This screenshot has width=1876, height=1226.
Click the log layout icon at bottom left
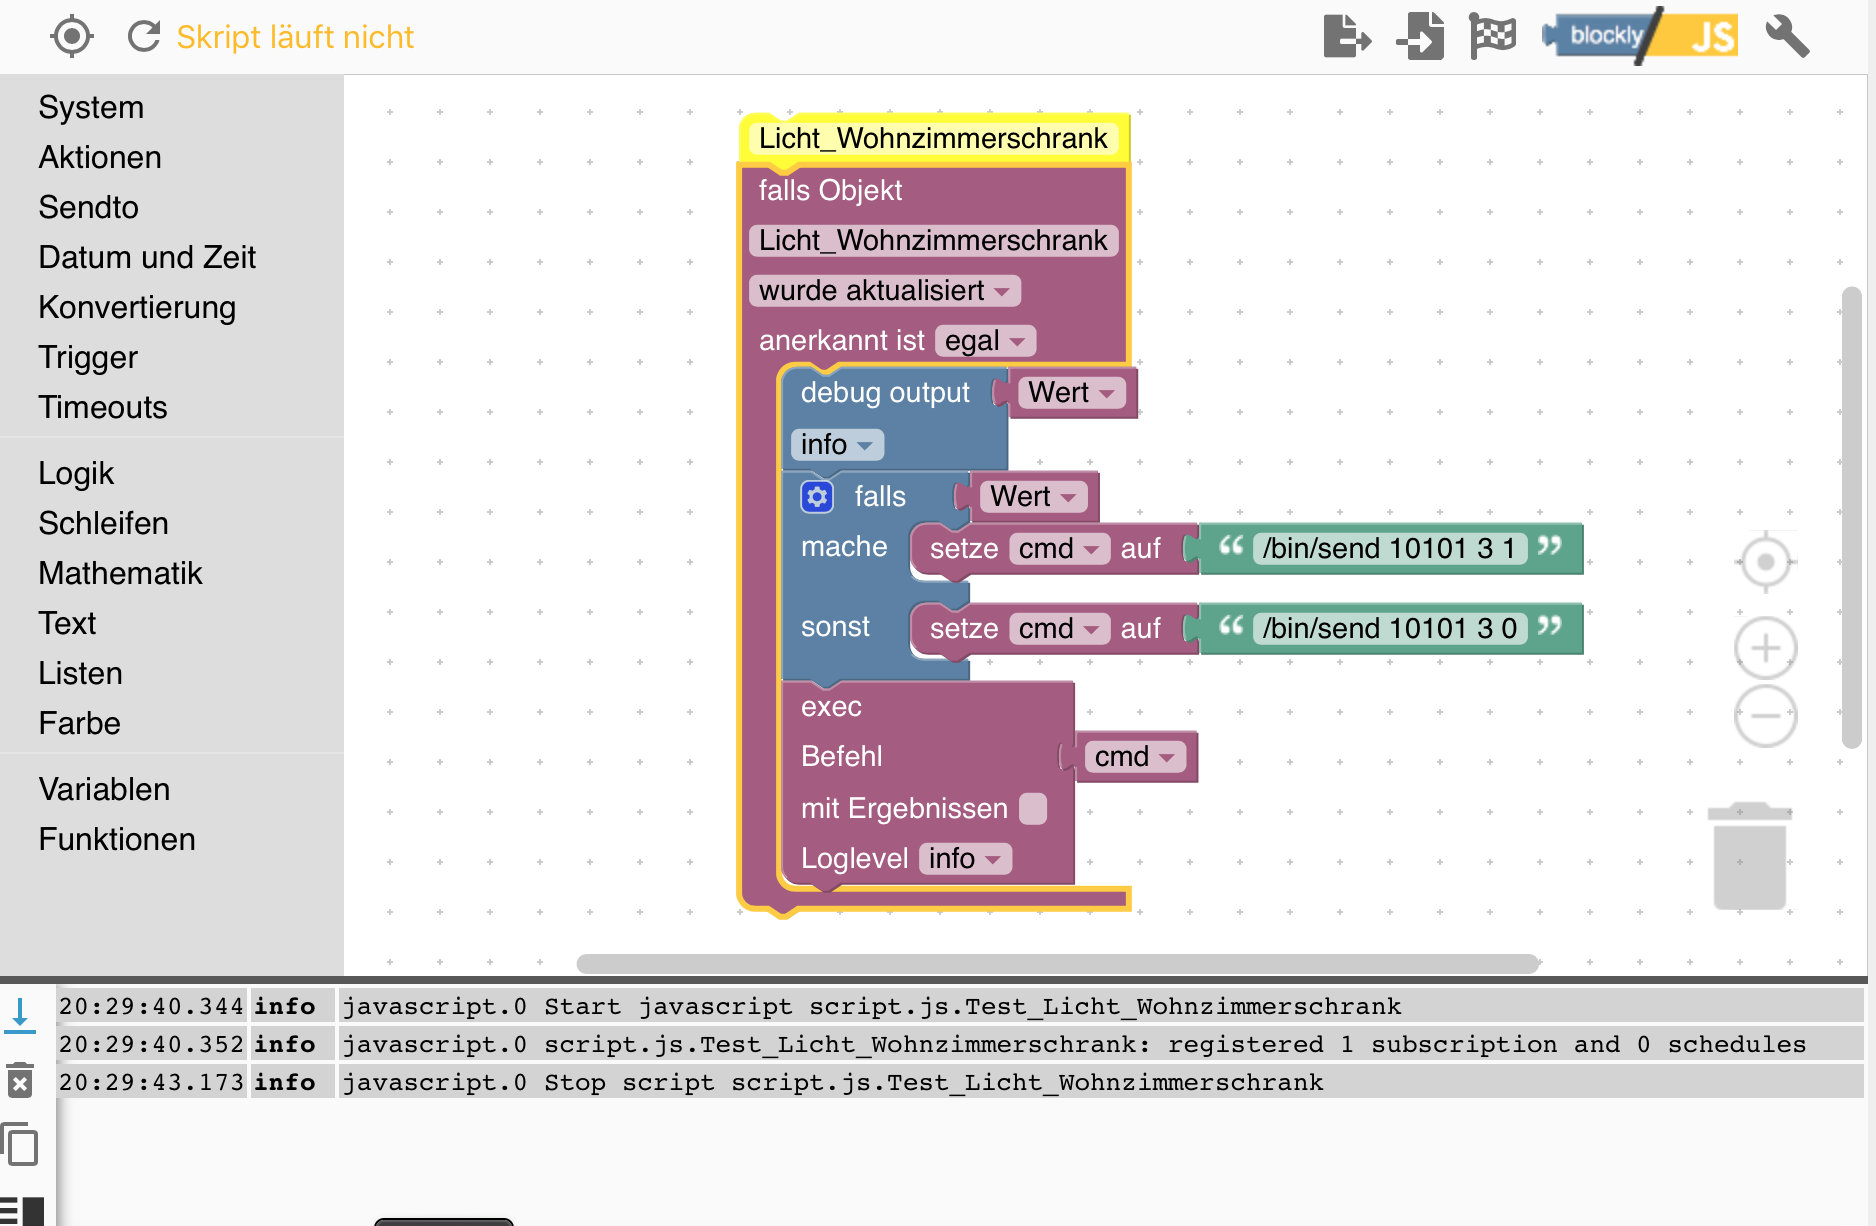[22, 1210]
